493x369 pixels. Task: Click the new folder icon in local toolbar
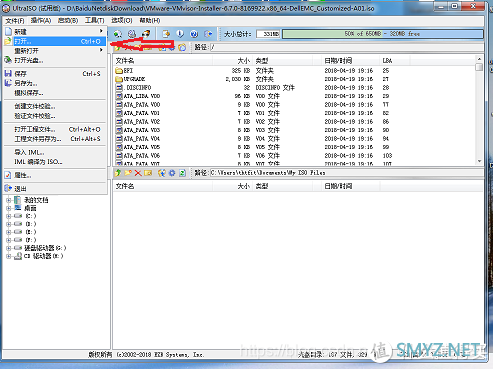click(128, 173)
